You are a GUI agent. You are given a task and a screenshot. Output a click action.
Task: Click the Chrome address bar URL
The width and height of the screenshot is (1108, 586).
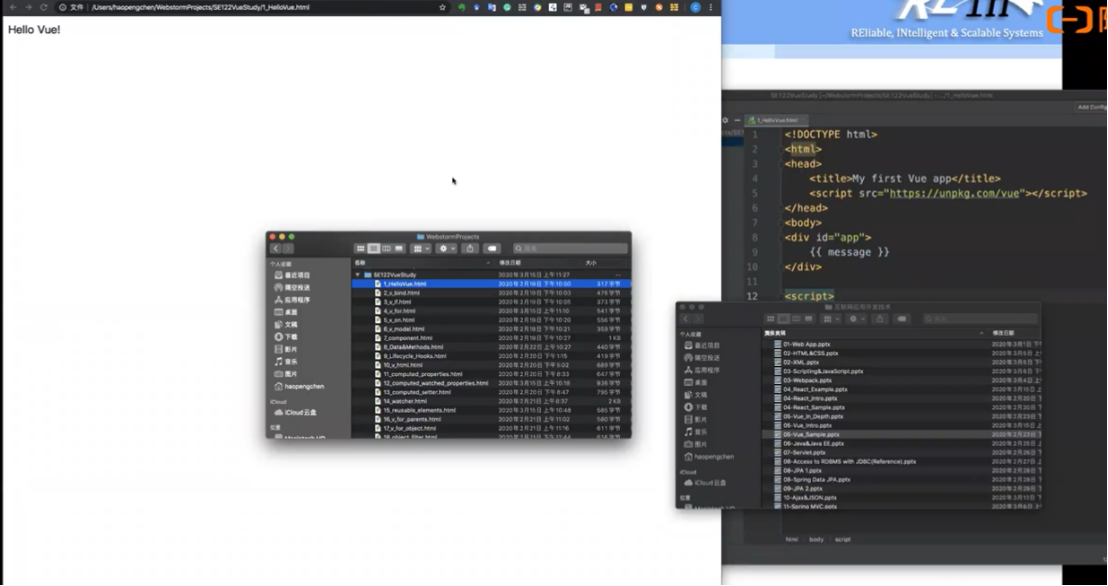click(201, 7)
